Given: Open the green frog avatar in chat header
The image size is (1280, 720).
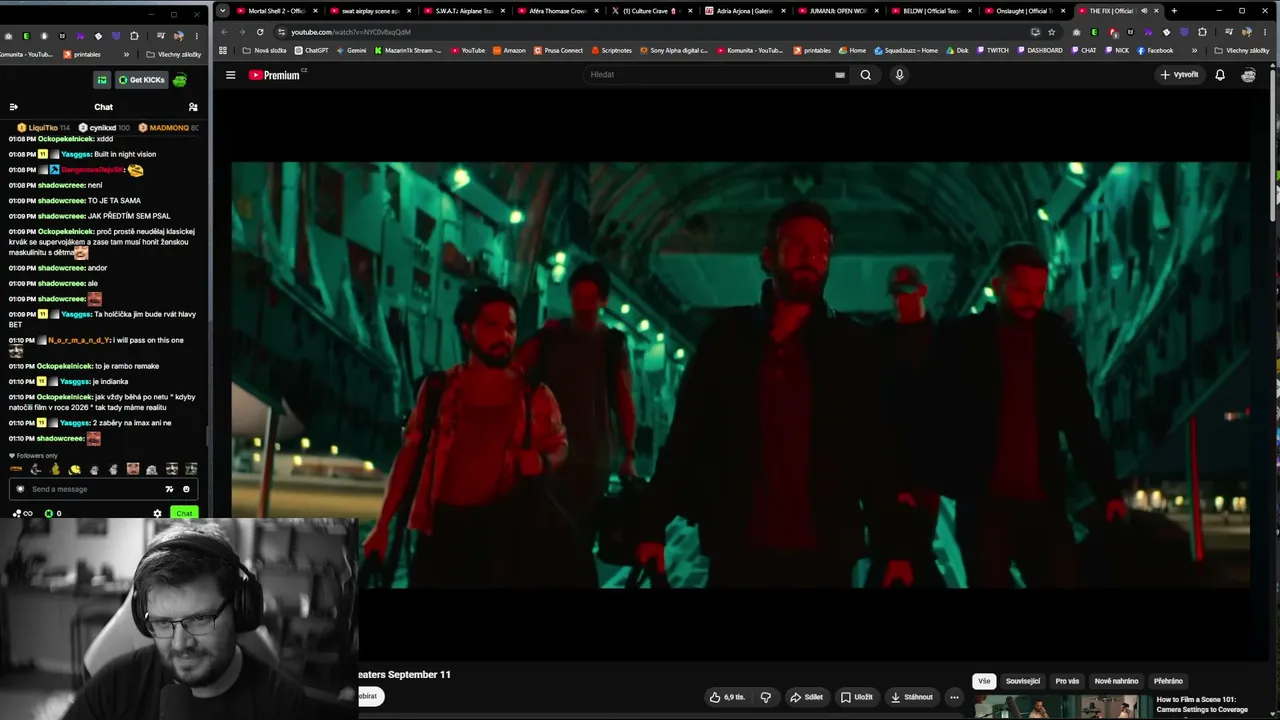Looking at the screenshot, I should tap(180, 80).
